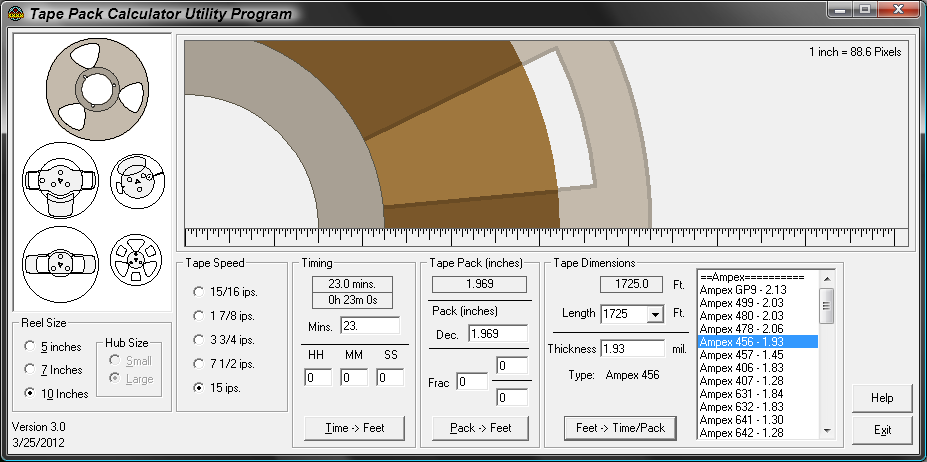Select the 15/16 ips tape speed

(x=225, y=292)
